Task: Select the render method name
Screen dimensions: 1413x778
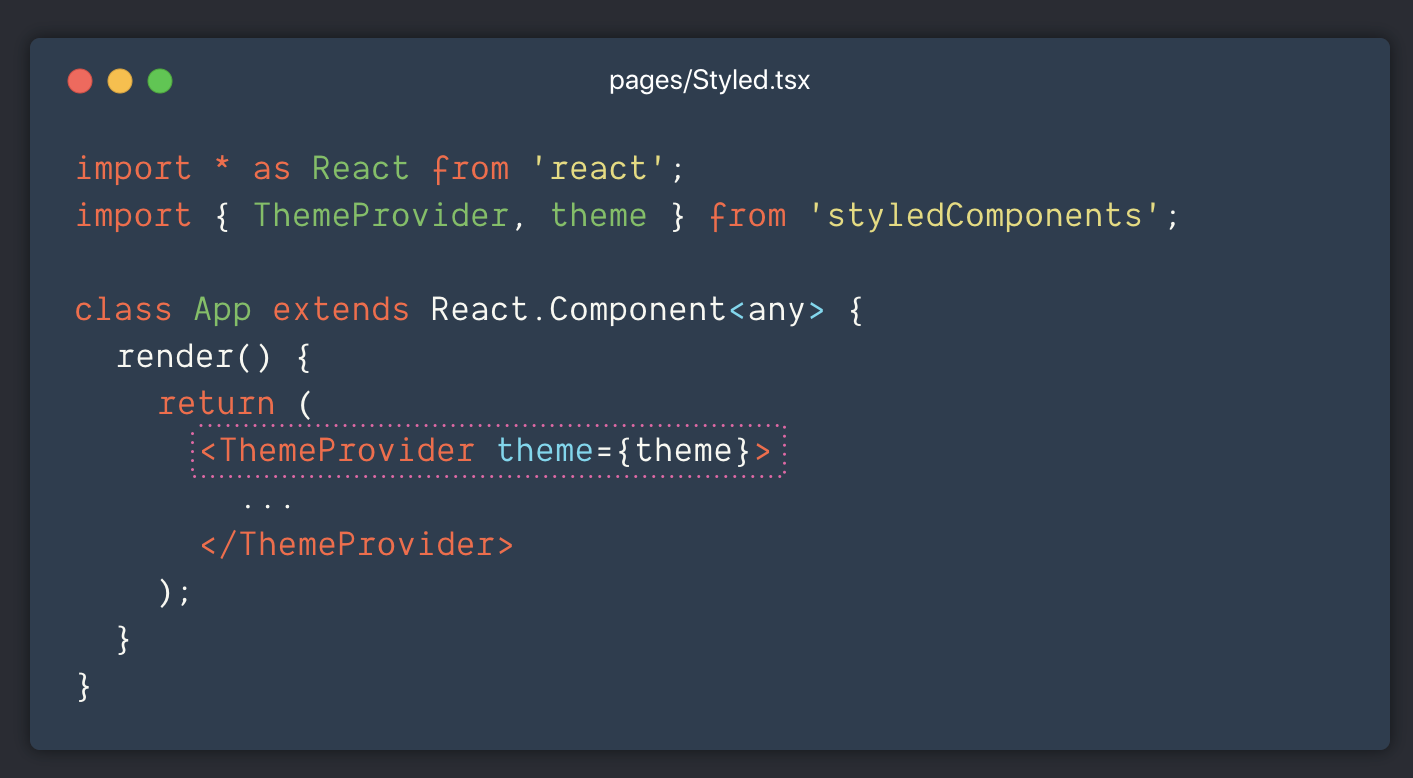Action: 175,356
